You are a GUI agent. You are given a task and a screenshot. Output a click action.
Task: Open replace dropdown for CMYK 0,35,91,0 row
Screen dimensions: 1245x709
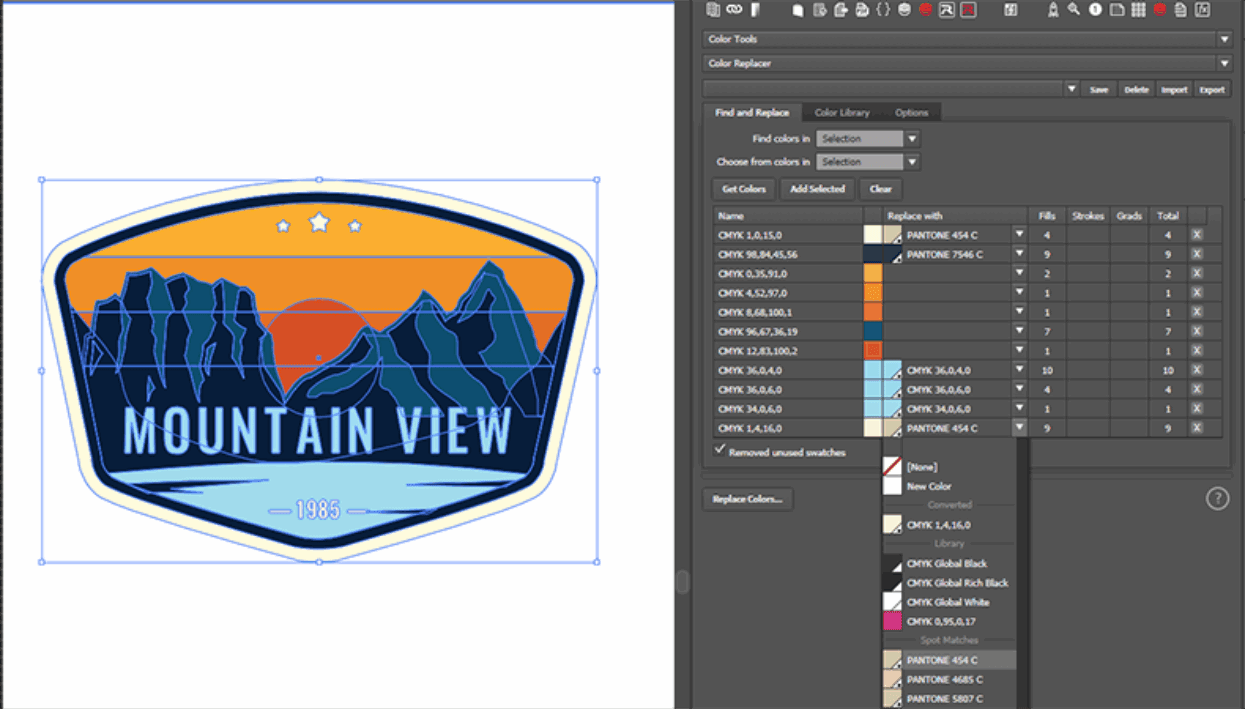pos(1019,274)
